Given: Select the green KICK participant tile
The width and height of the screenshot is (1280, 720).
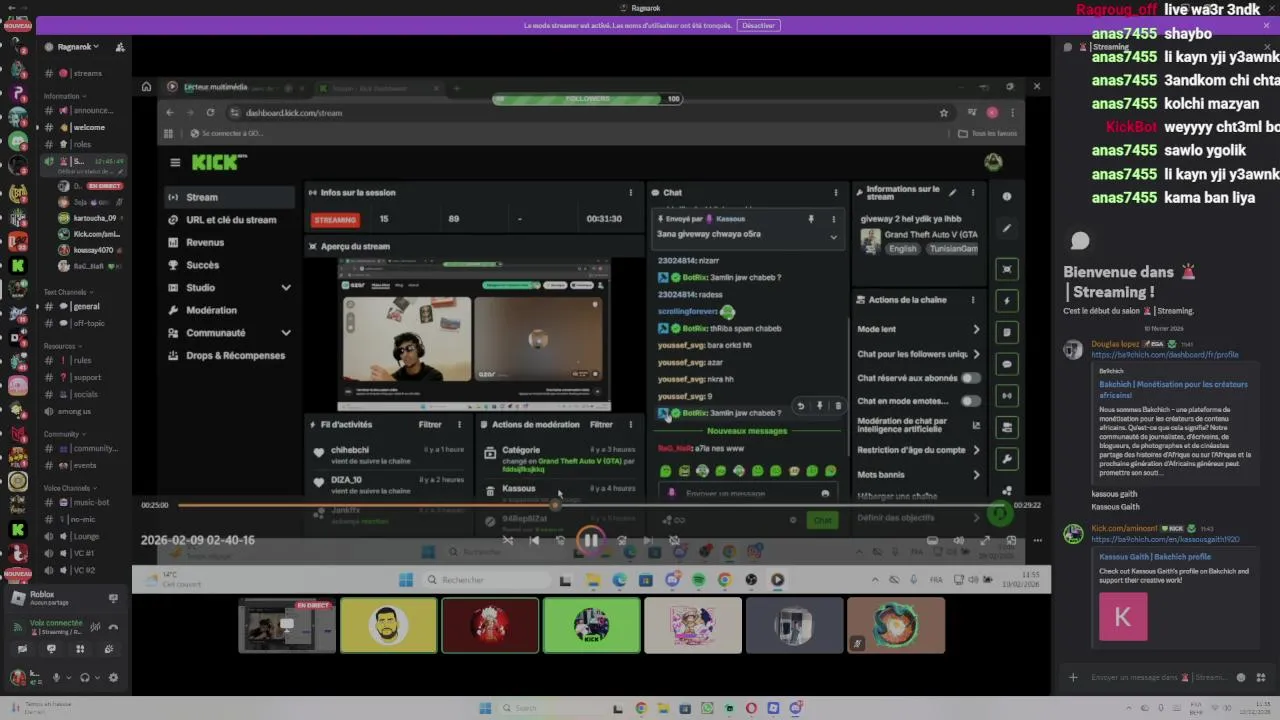Looking at the screenshot, I should [x=591, y=626].
